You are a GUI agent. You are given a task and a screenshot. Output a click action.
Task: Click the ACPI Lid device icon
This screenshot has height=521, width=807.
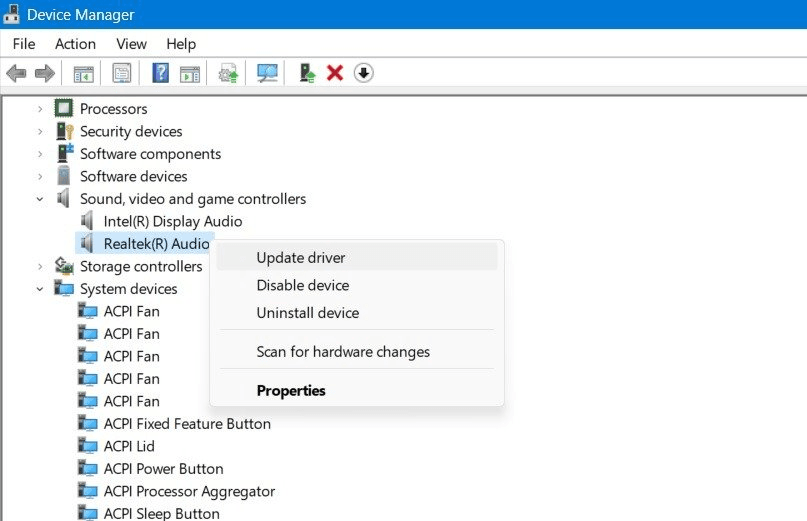(87, 445)
